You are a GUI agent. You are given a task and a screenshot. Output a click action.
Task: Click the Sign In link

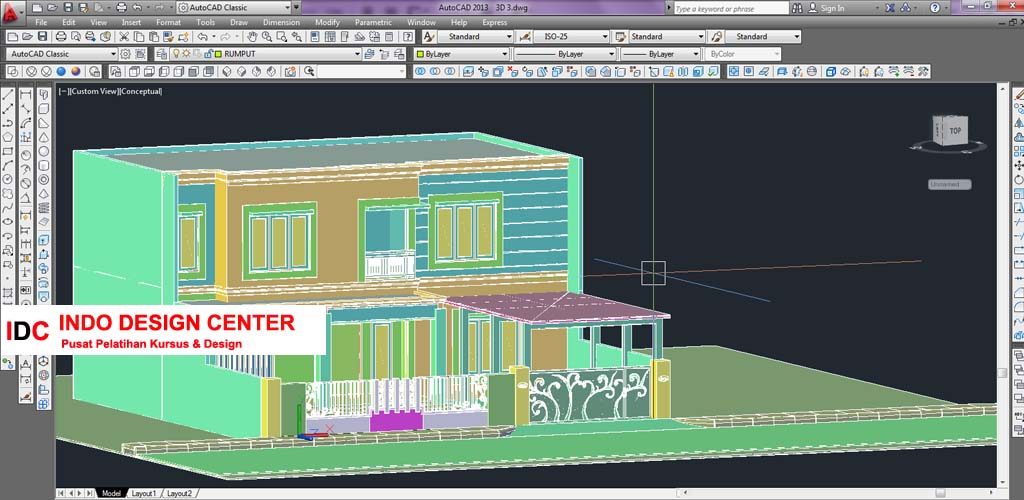[x=833, y=8]
